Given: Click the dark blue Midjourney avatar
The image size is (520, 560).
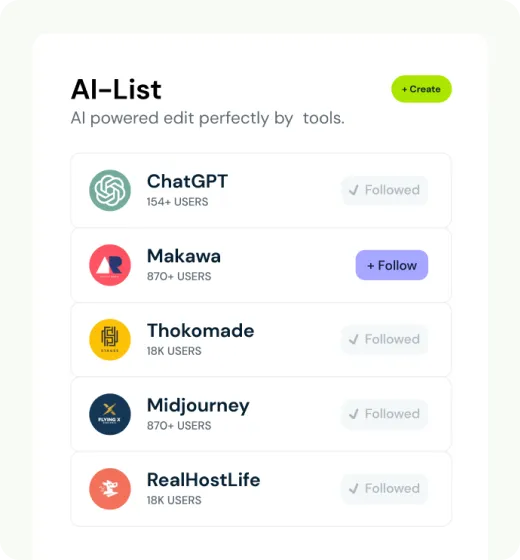Looking at the screenshot, I should (110, 414).
